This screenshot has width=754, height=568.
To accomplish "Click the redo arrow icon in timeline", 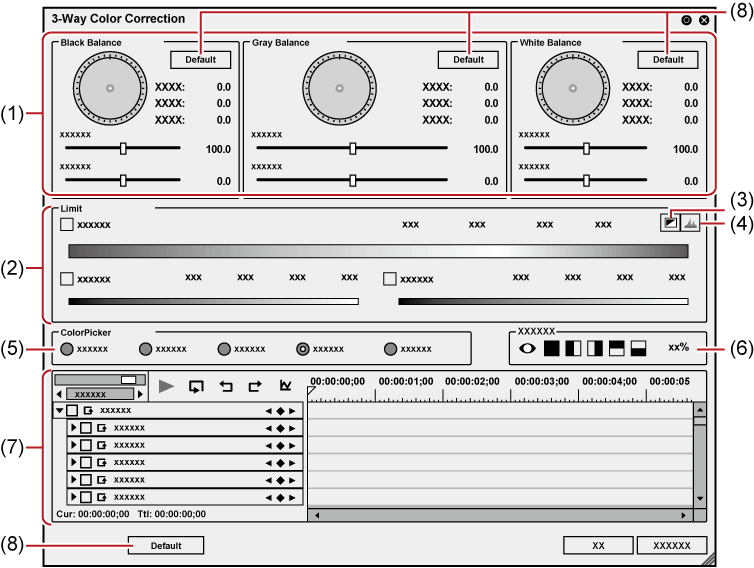I will pos(254,386).
